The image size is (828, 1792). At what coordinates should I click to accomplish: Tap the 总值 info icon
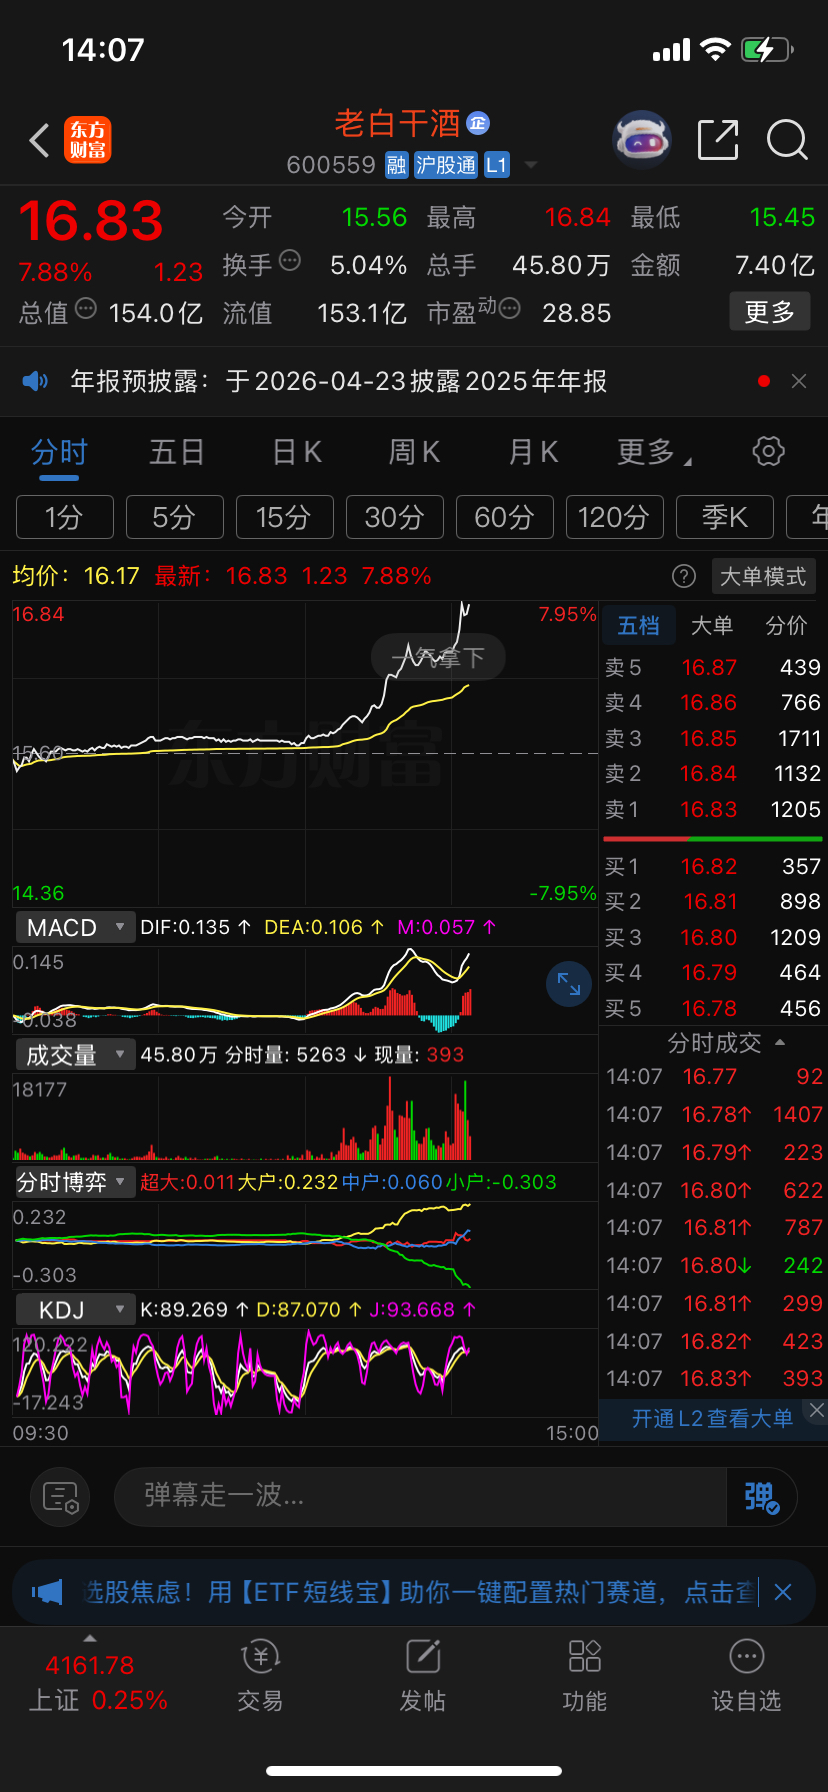click(86, 309)
